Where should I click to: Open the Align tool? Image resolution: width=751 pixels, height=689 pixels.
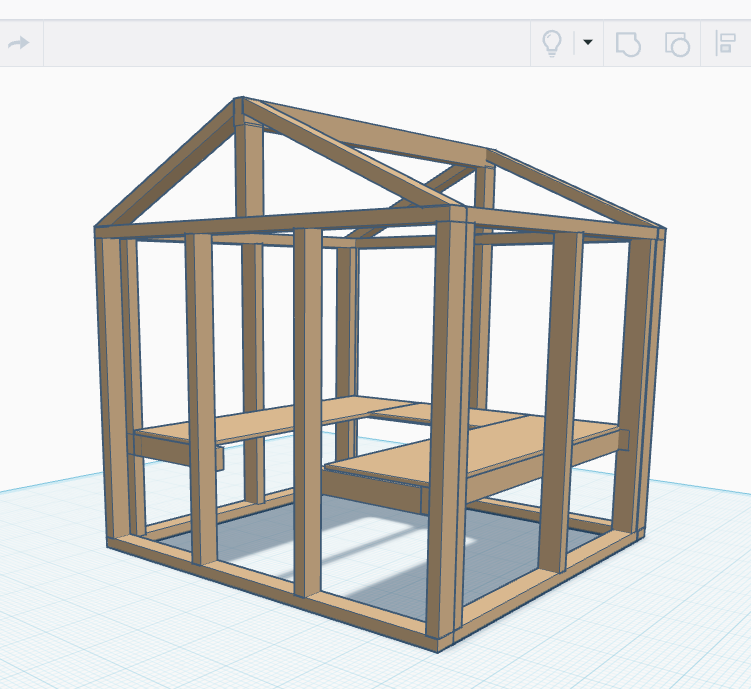point(725,44)
